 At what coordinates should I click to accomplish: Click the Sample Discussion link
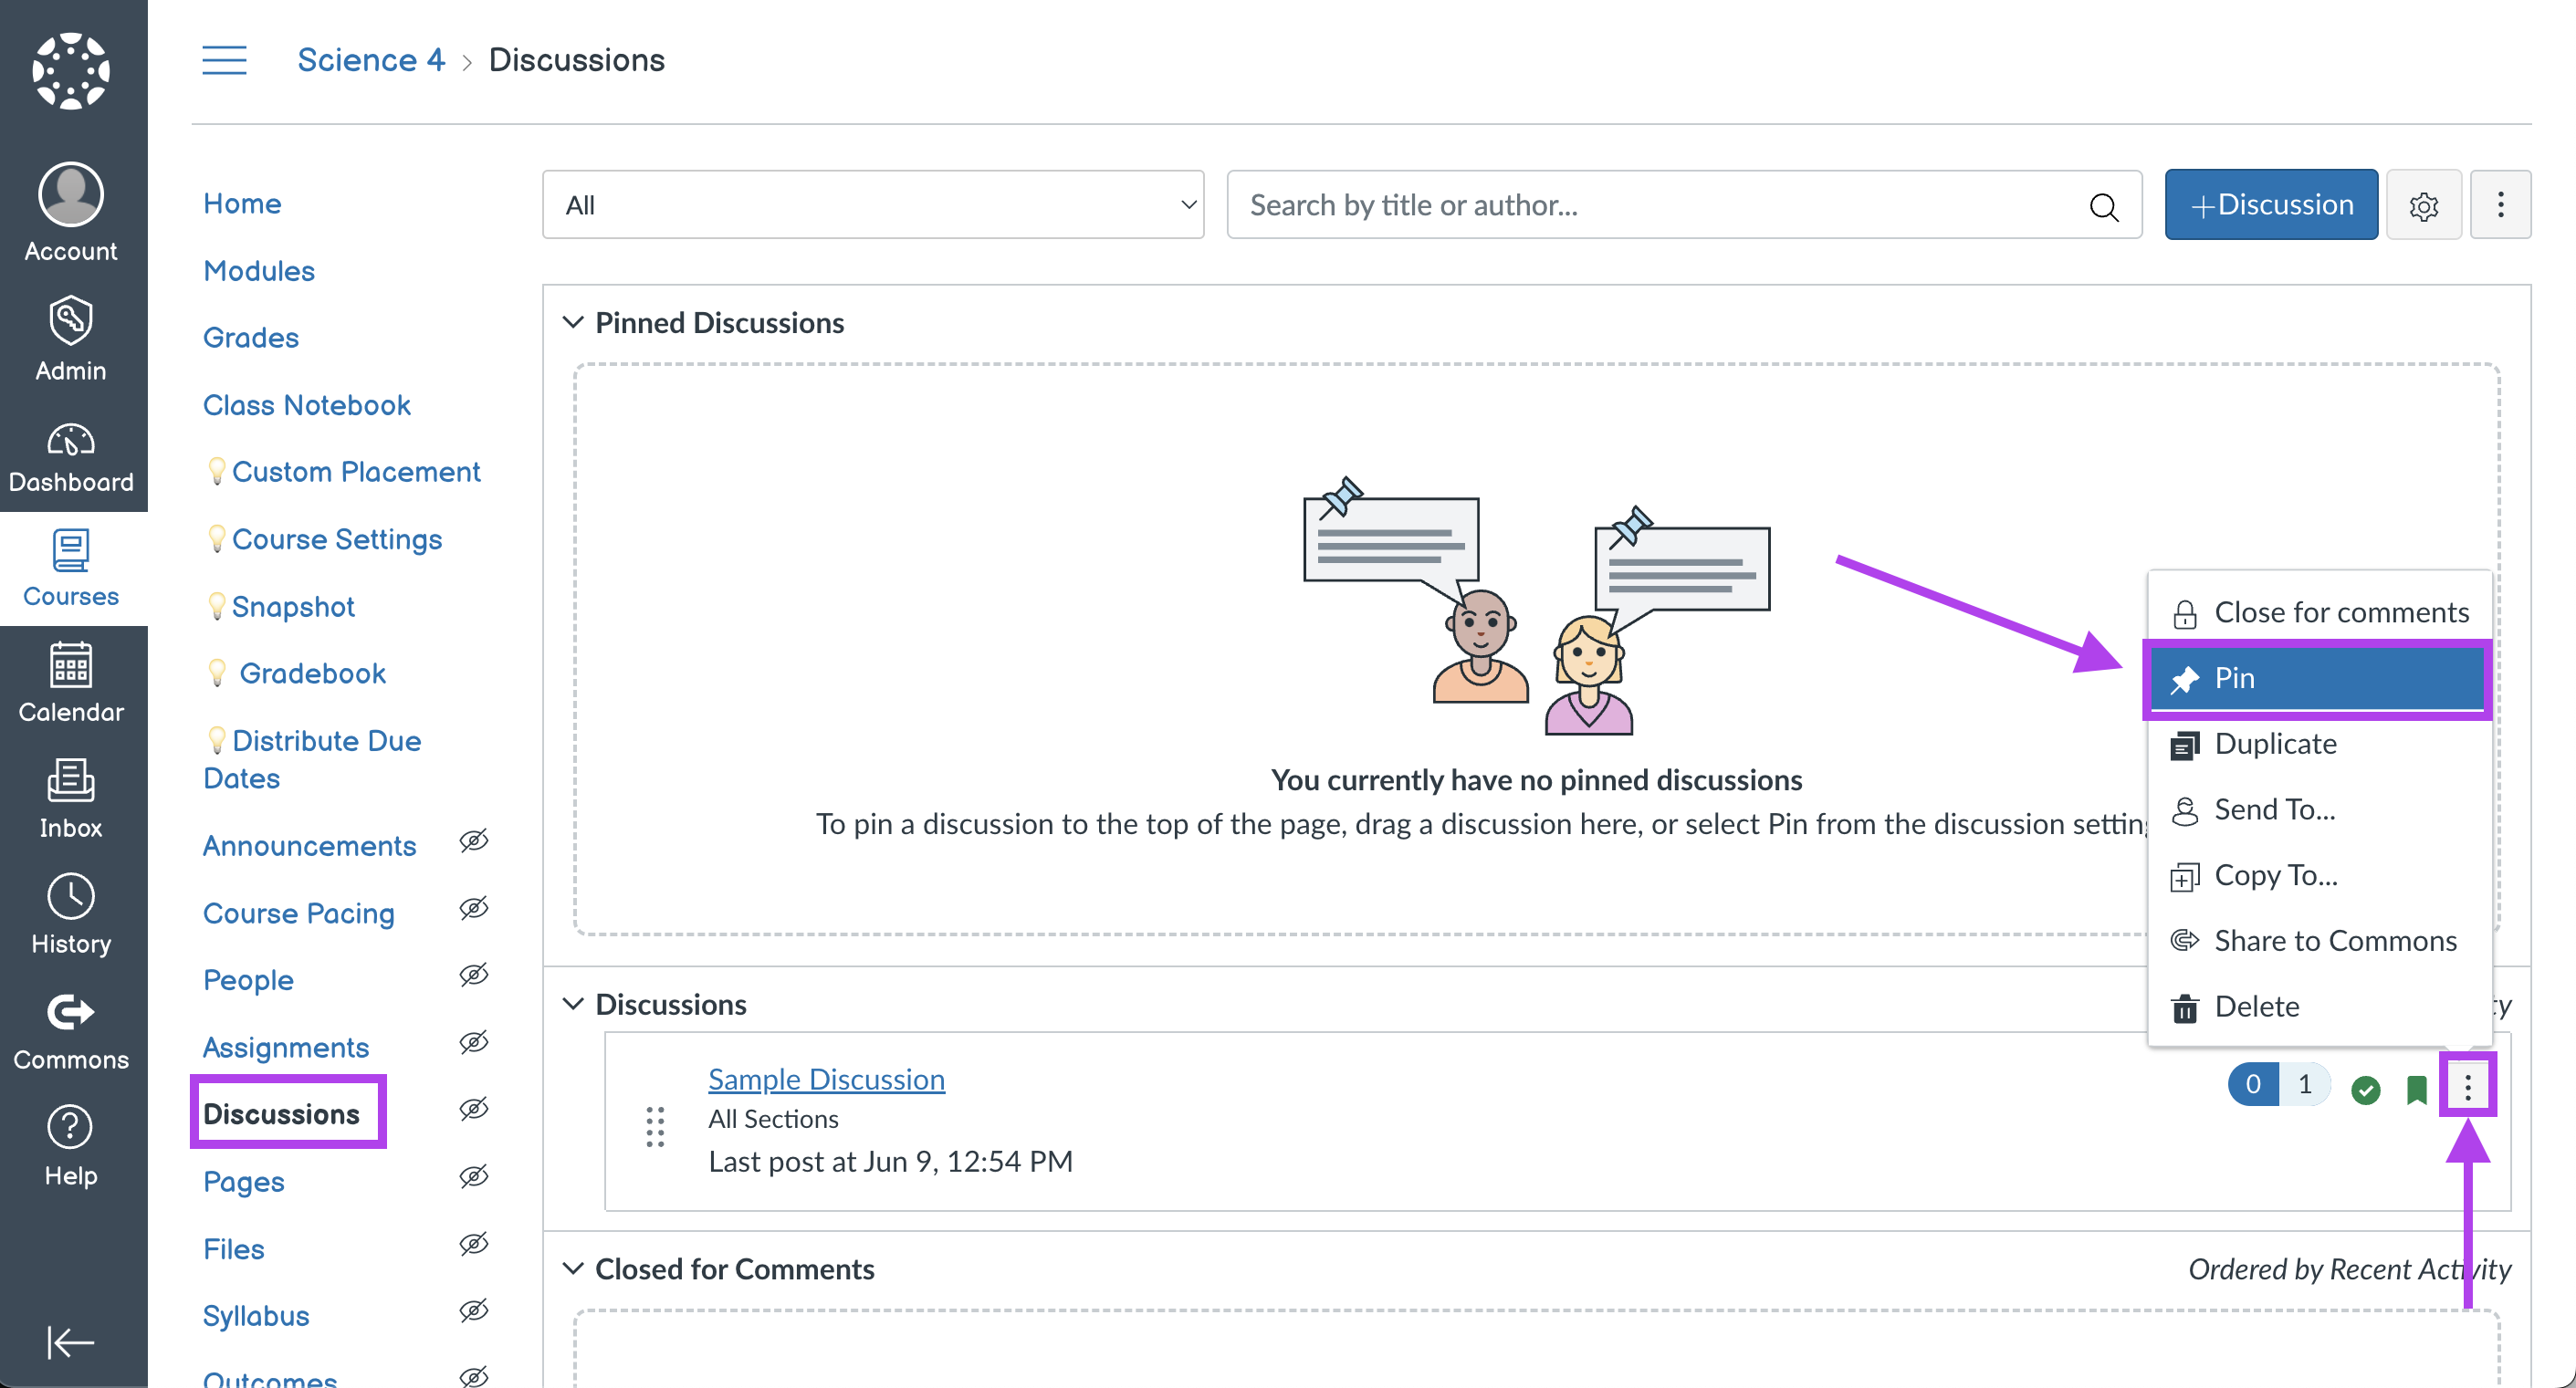[827, 1079]
